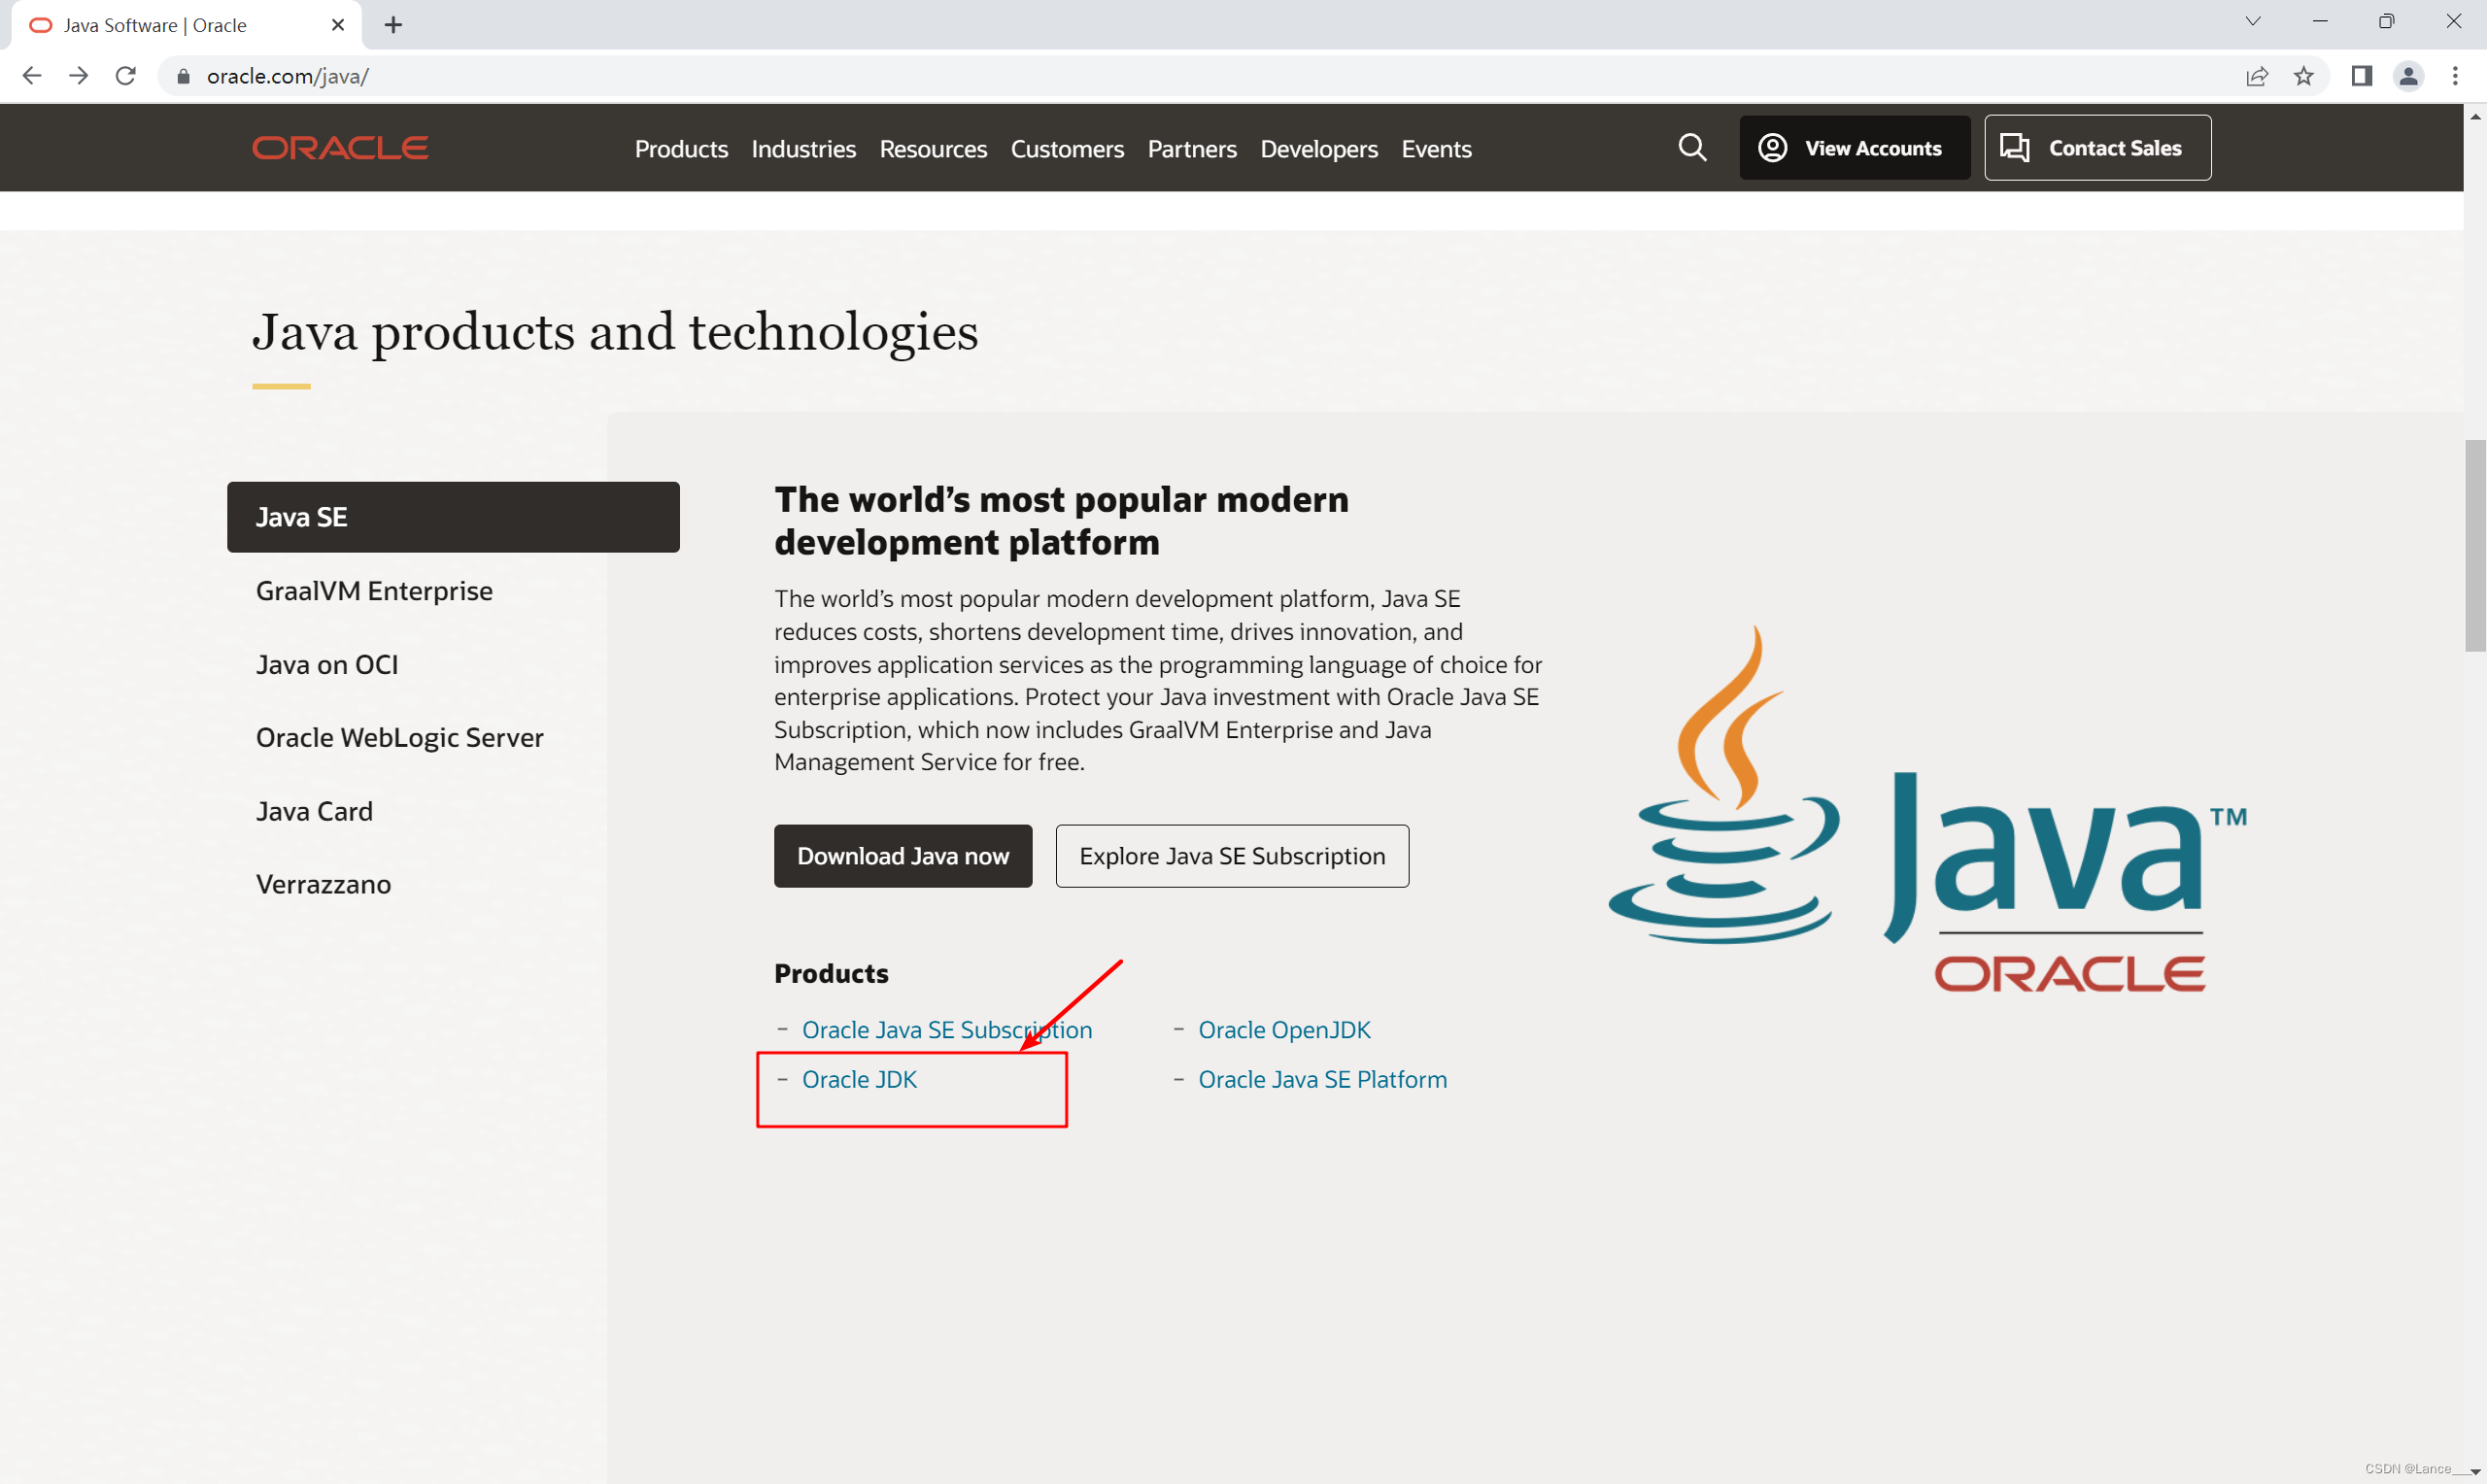
Task: Open the Oracle OpenJDK link
Action: pyautogui.click(x=1284, y=1029)
